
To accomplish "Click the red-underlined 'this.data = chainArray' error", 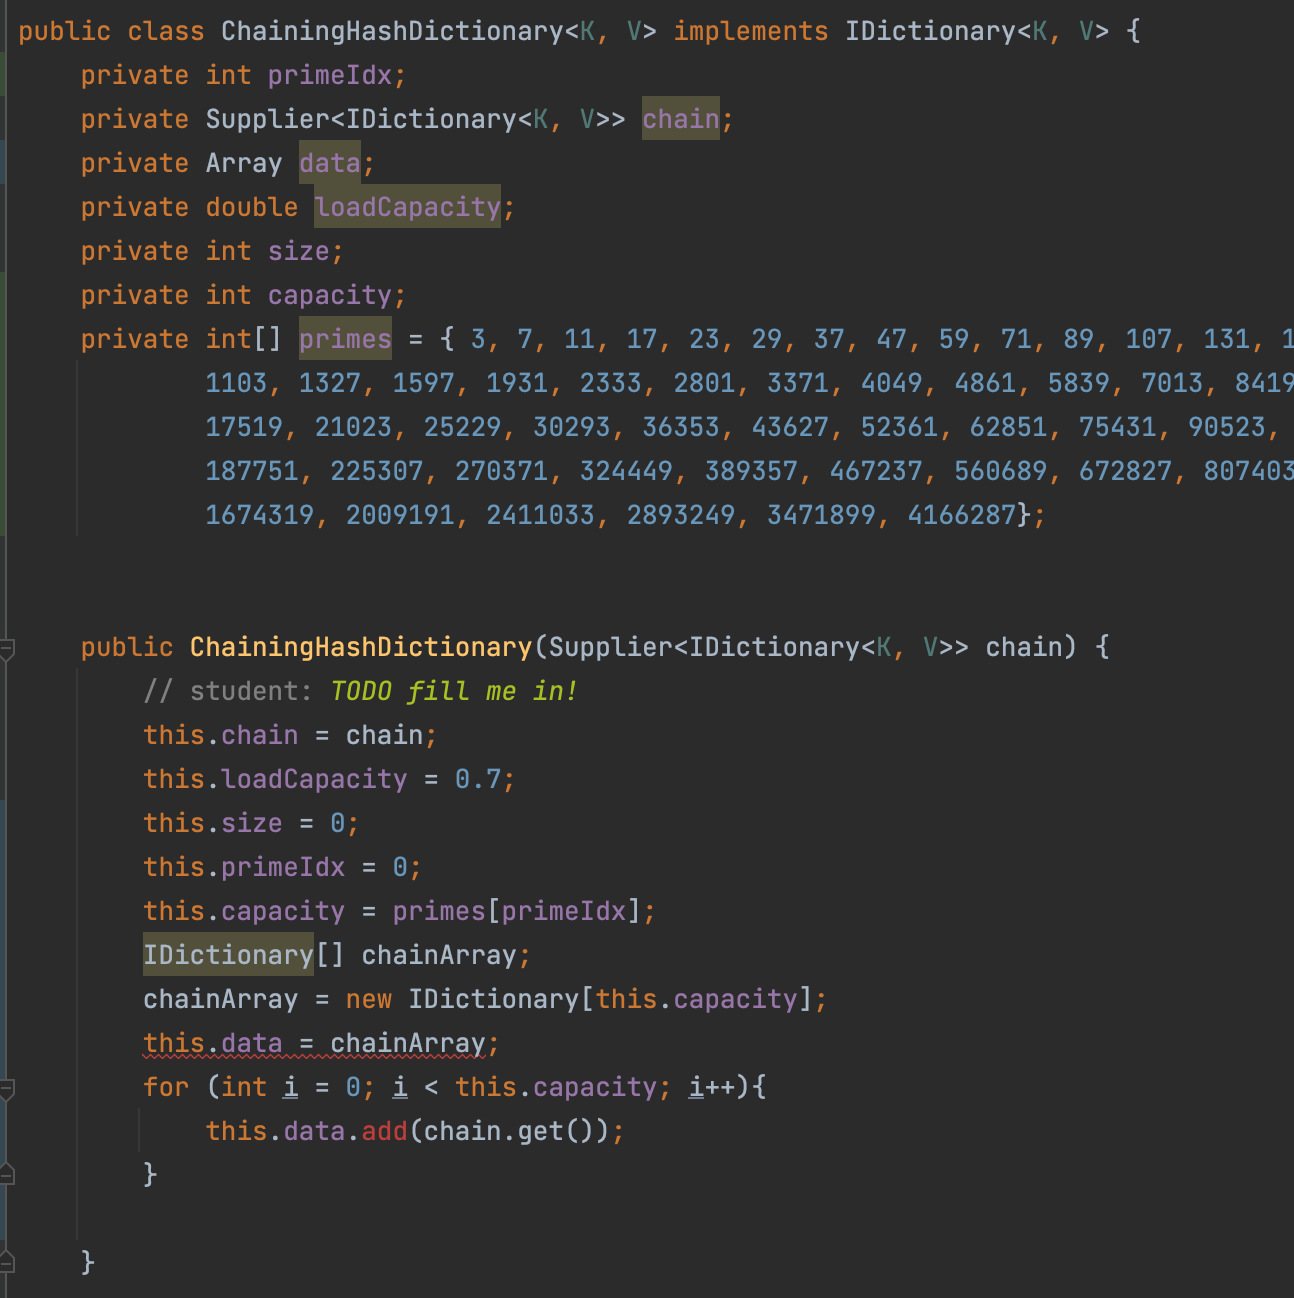I will (314, 1043).
